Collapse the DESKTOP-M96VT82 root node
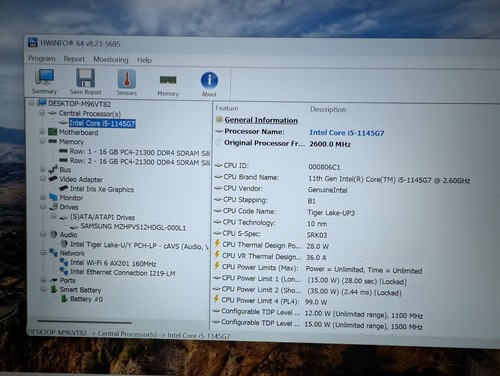The height and width of the screenshot is (376, 500). [x=32, y=103]
